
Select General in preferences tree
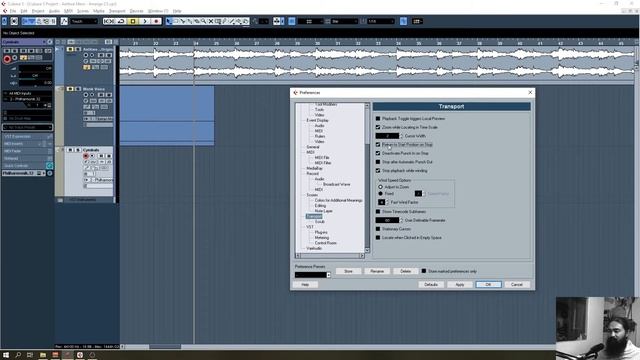click(313, 147)
